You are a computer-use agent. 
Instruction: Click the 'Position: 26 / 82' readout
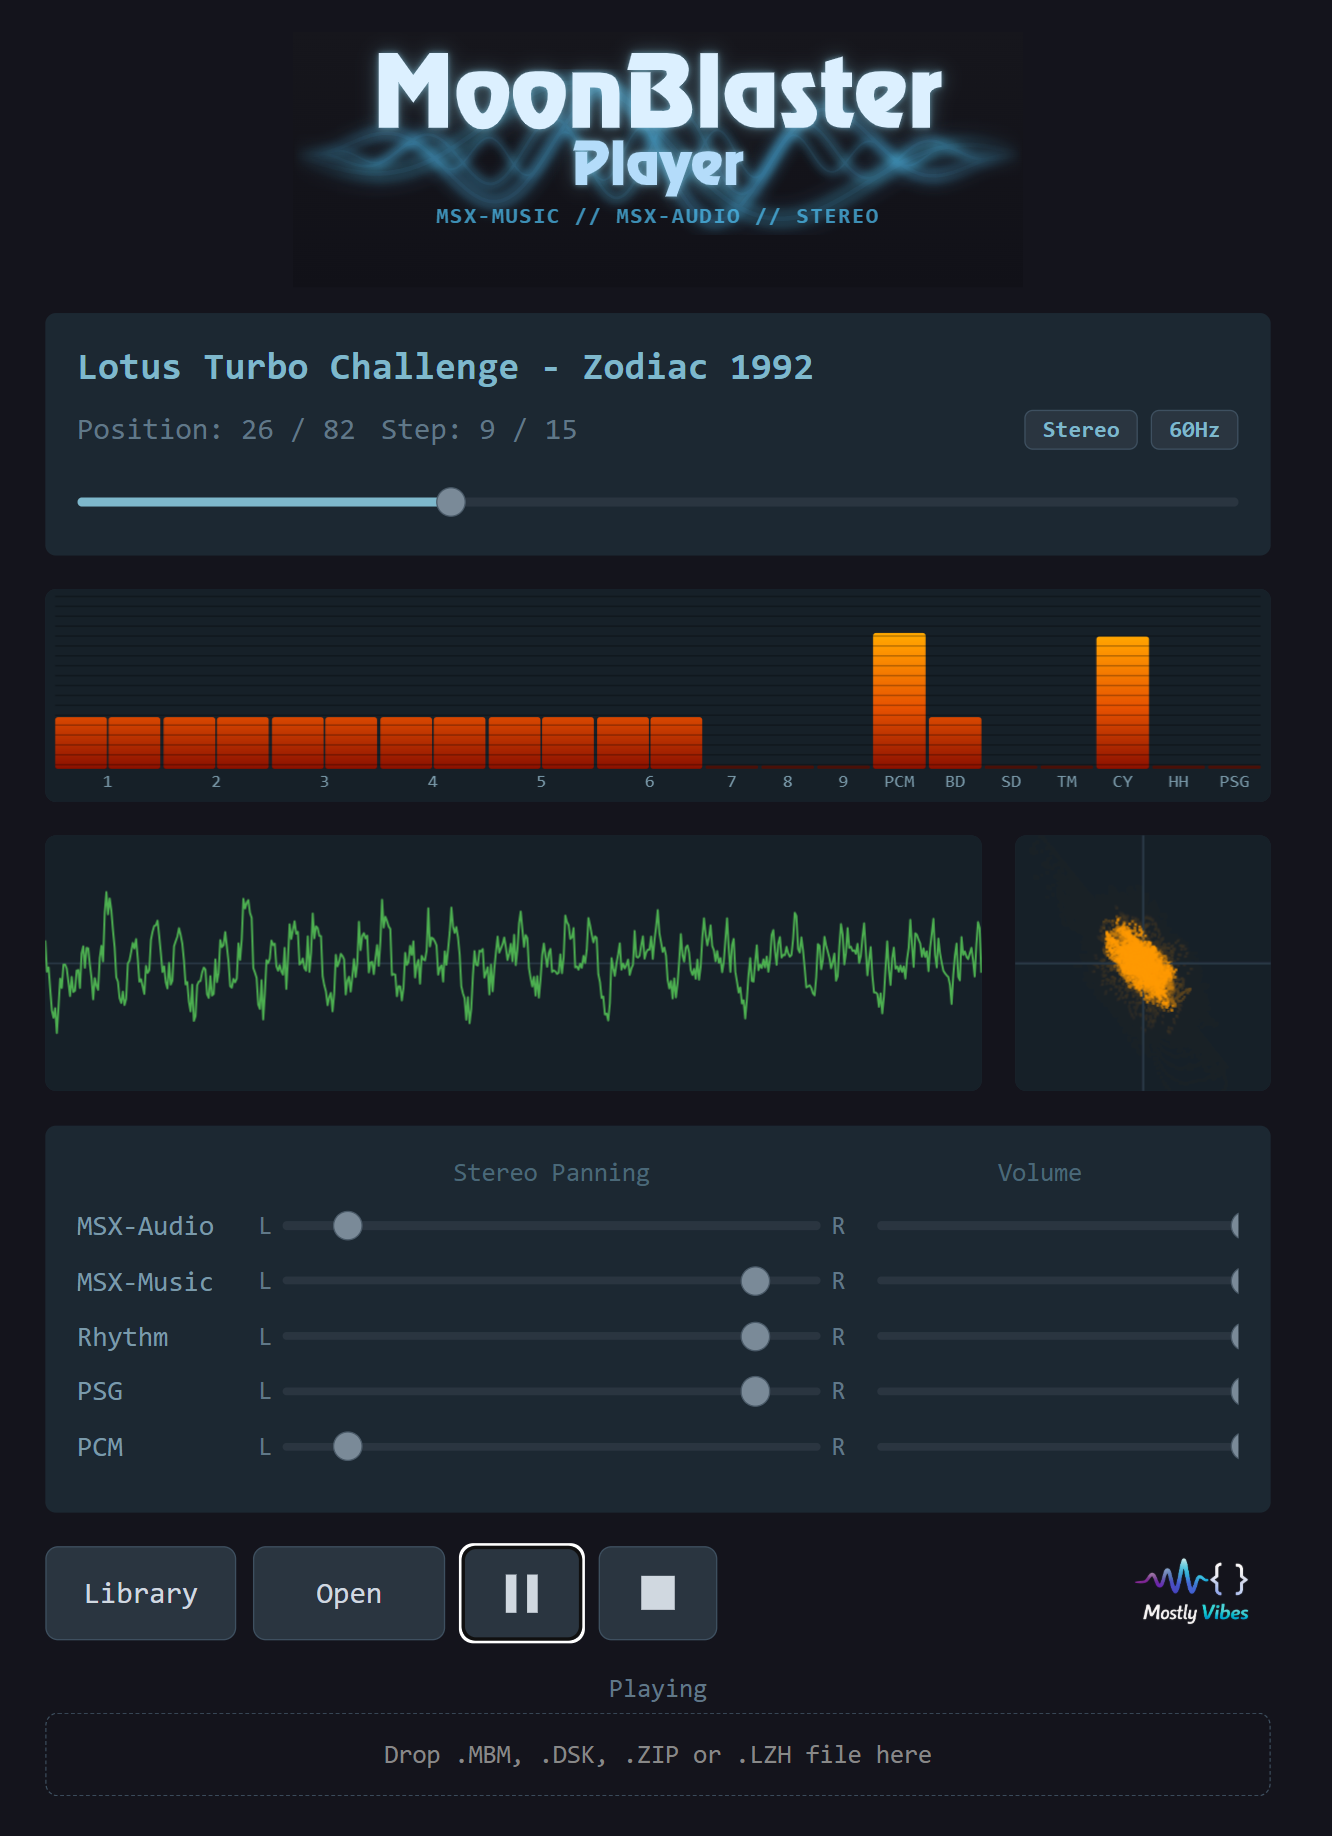point(216,430)
